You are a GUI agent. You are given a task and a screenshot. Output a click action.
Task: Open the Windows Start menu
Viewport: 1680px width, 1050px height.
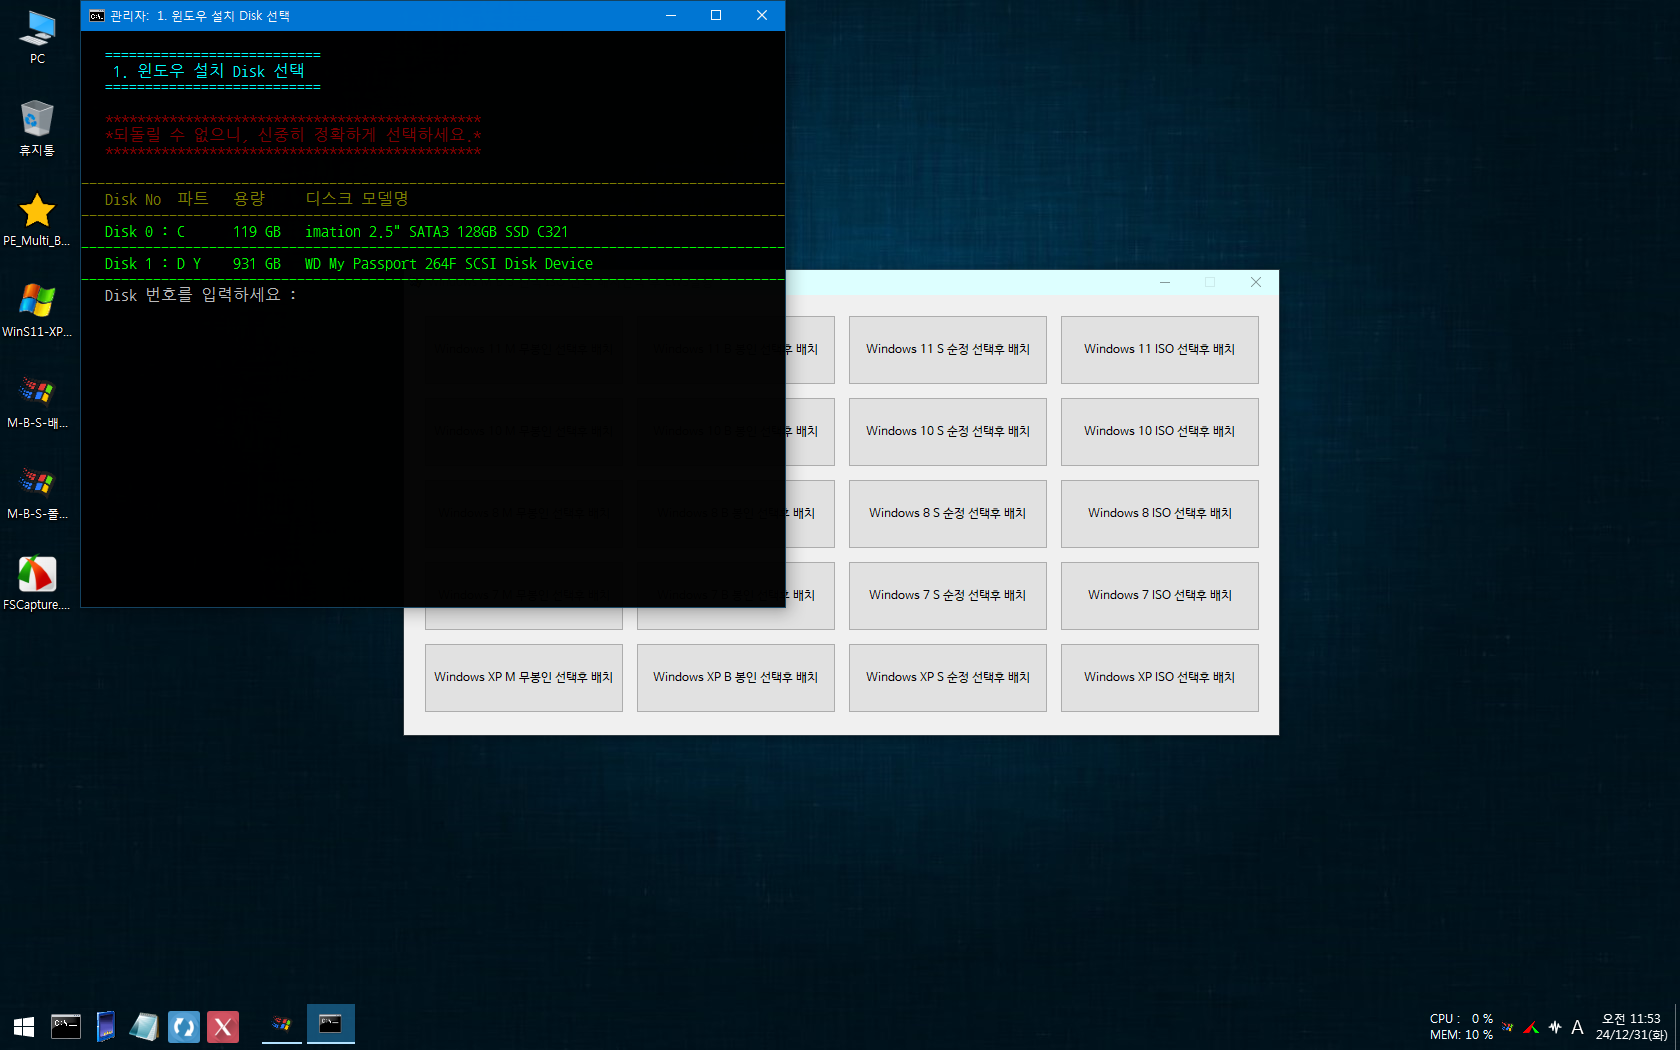click(x=24, y=1026)
